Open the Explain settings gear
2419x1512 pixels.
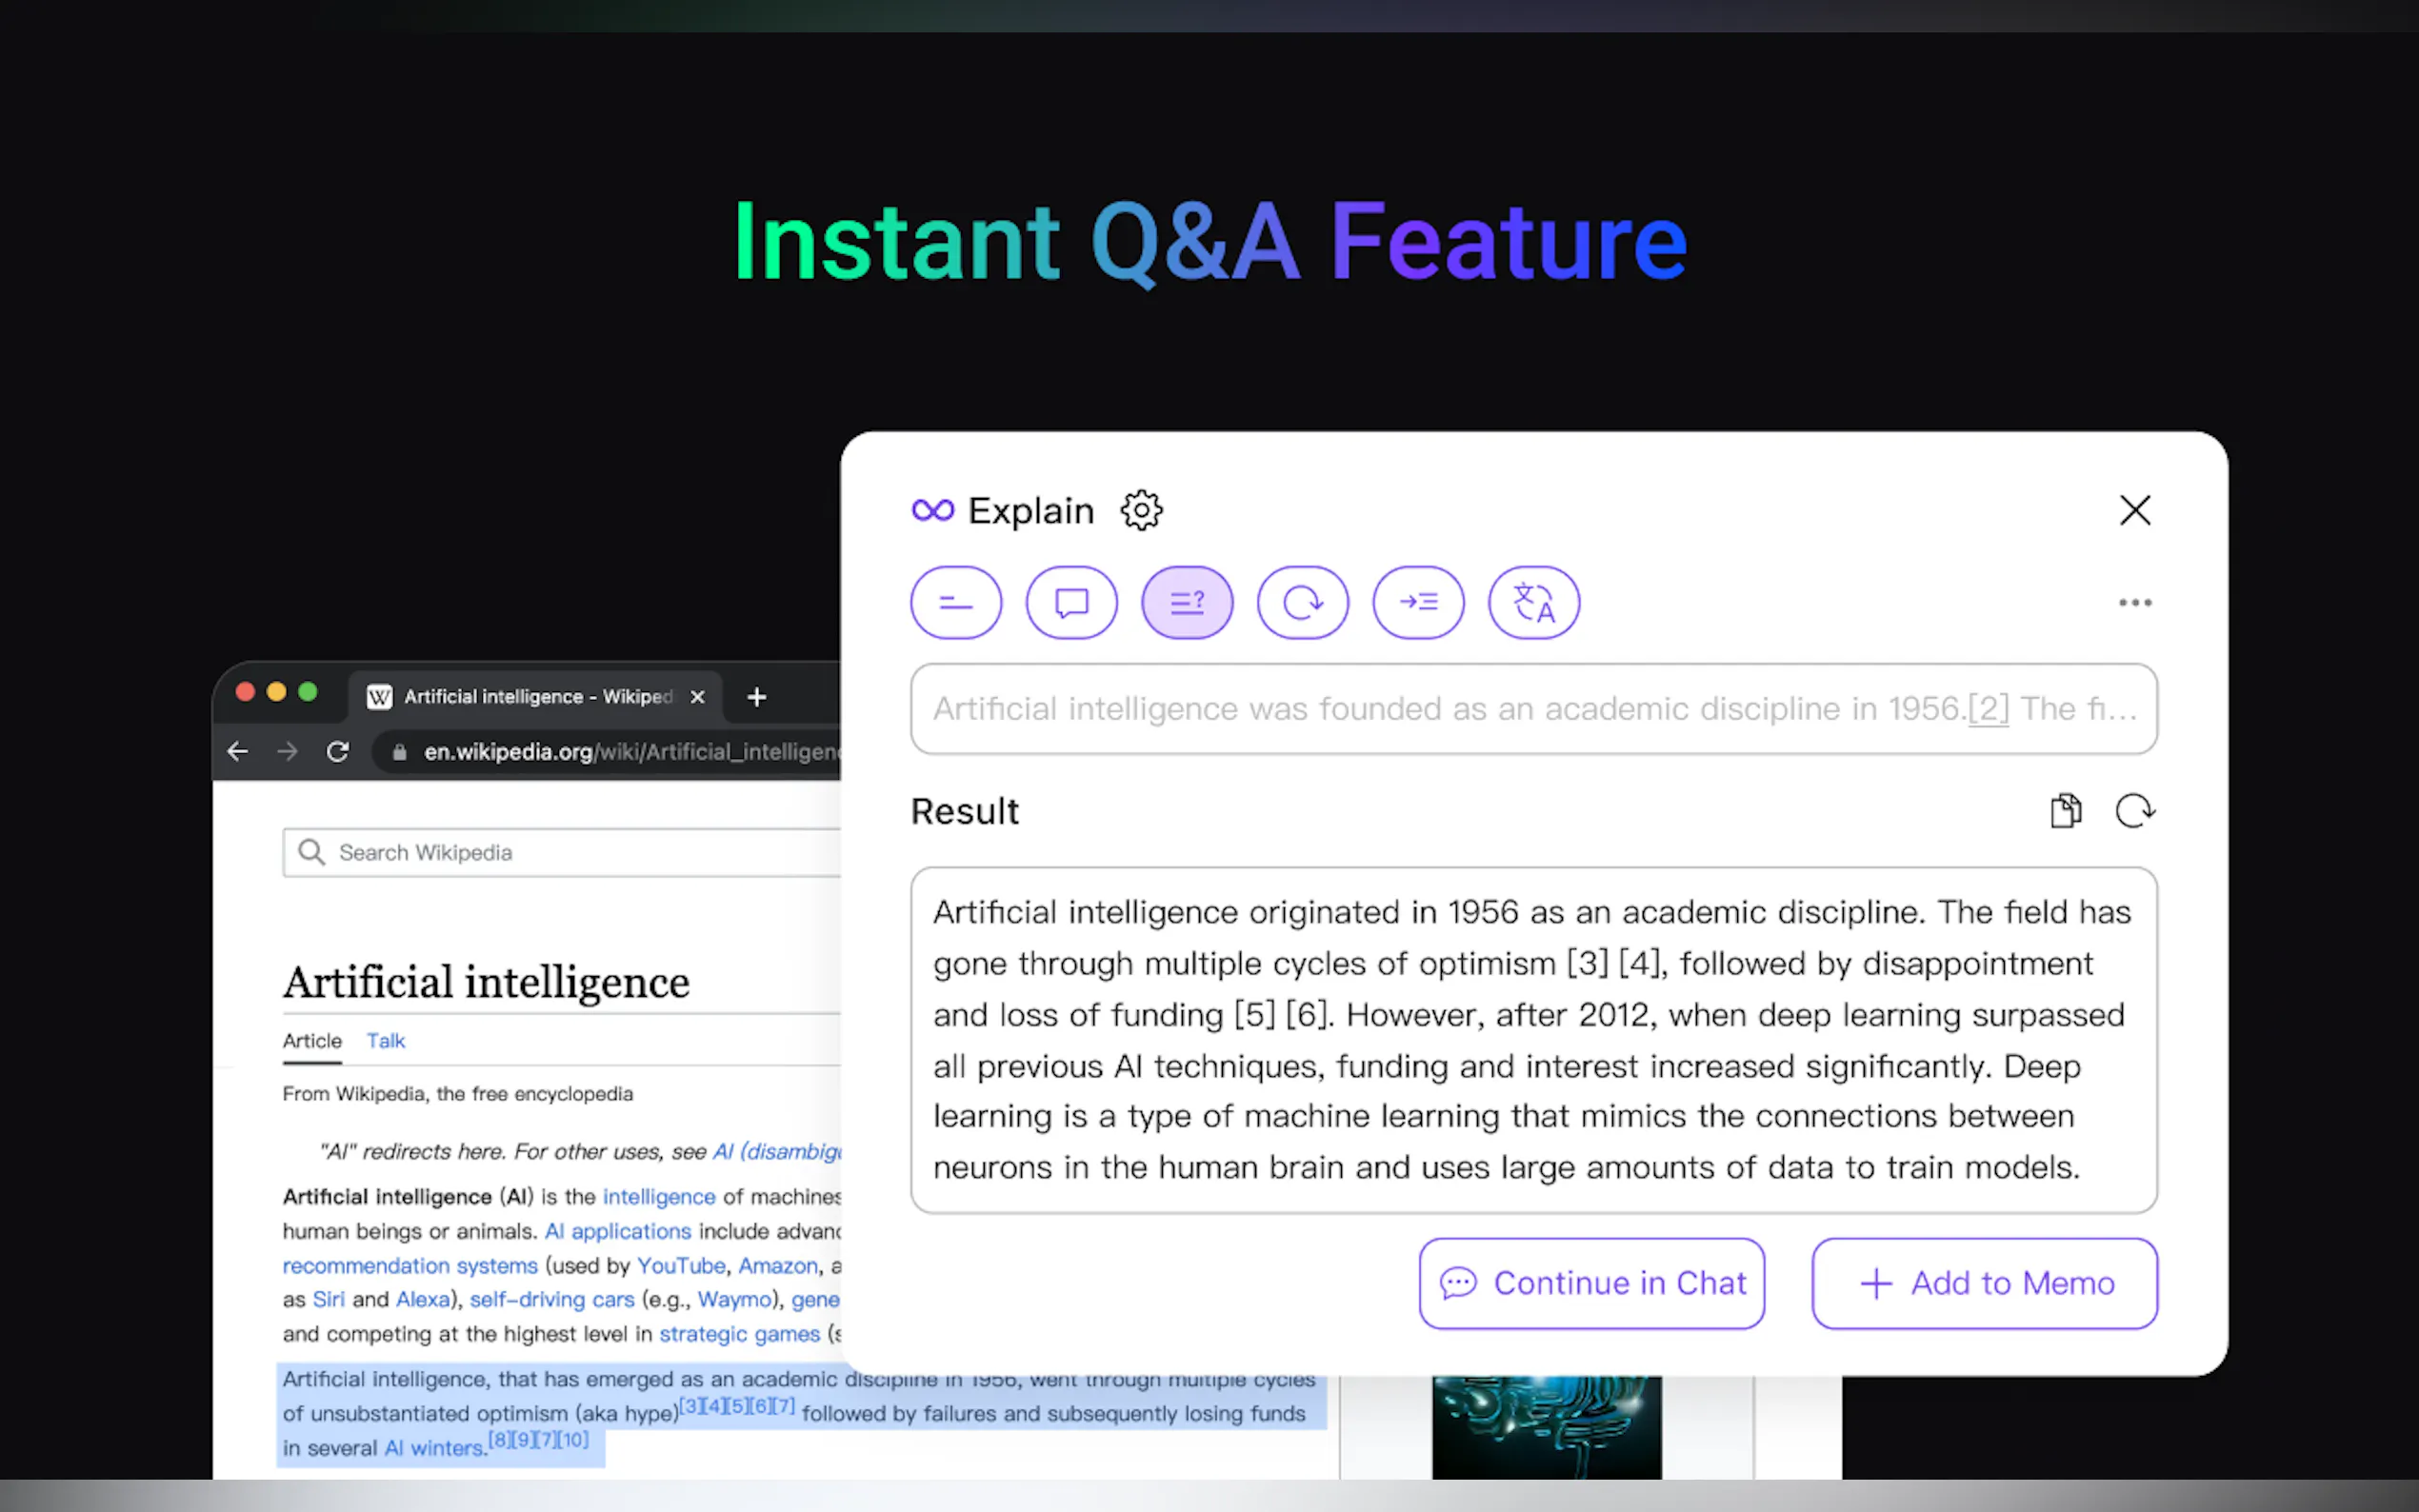(1141, 510)
